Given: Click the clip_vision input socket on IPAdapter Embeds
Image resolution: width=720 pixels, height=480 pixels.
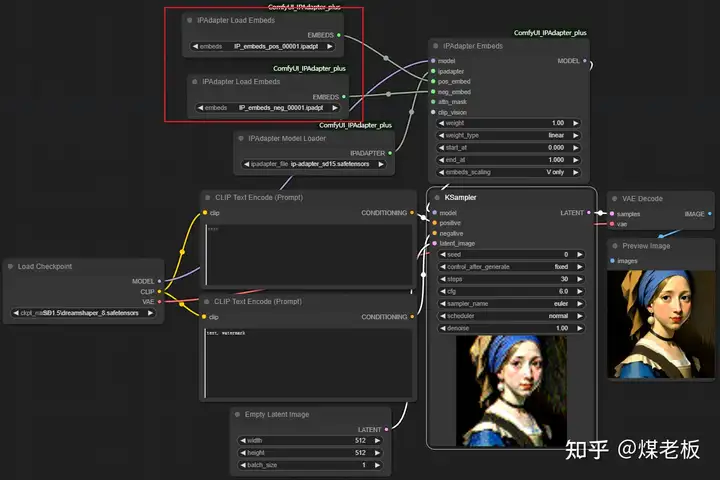Looking at the screenshot, I should click(x=433, y=112).
